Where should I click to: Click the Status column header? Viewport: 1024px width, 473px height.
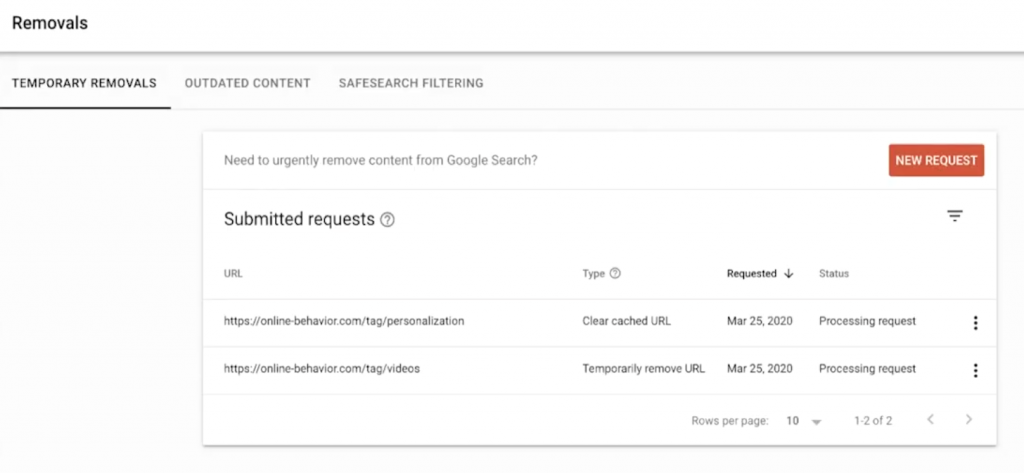(x=834, y=274)
